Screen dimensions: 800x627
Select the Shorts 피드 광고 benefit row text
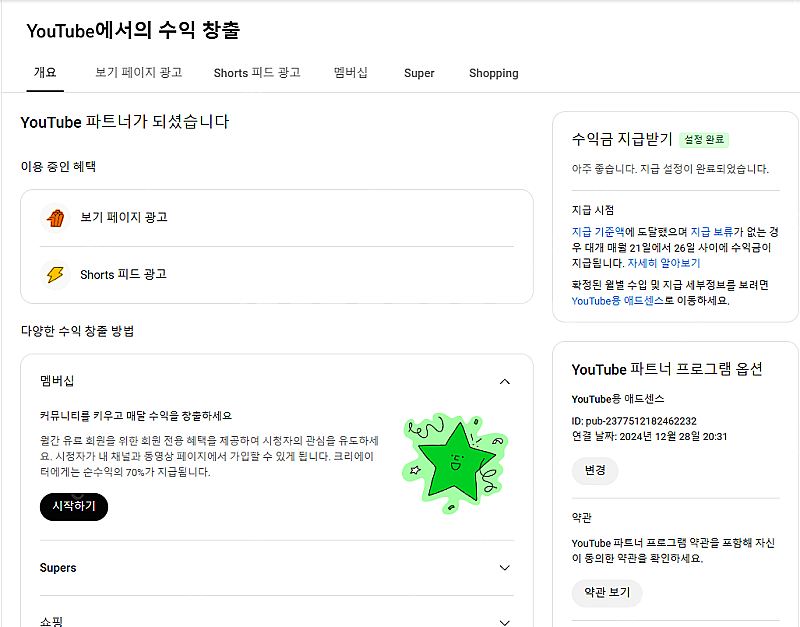pyautogui.click(x=123, y=274)
